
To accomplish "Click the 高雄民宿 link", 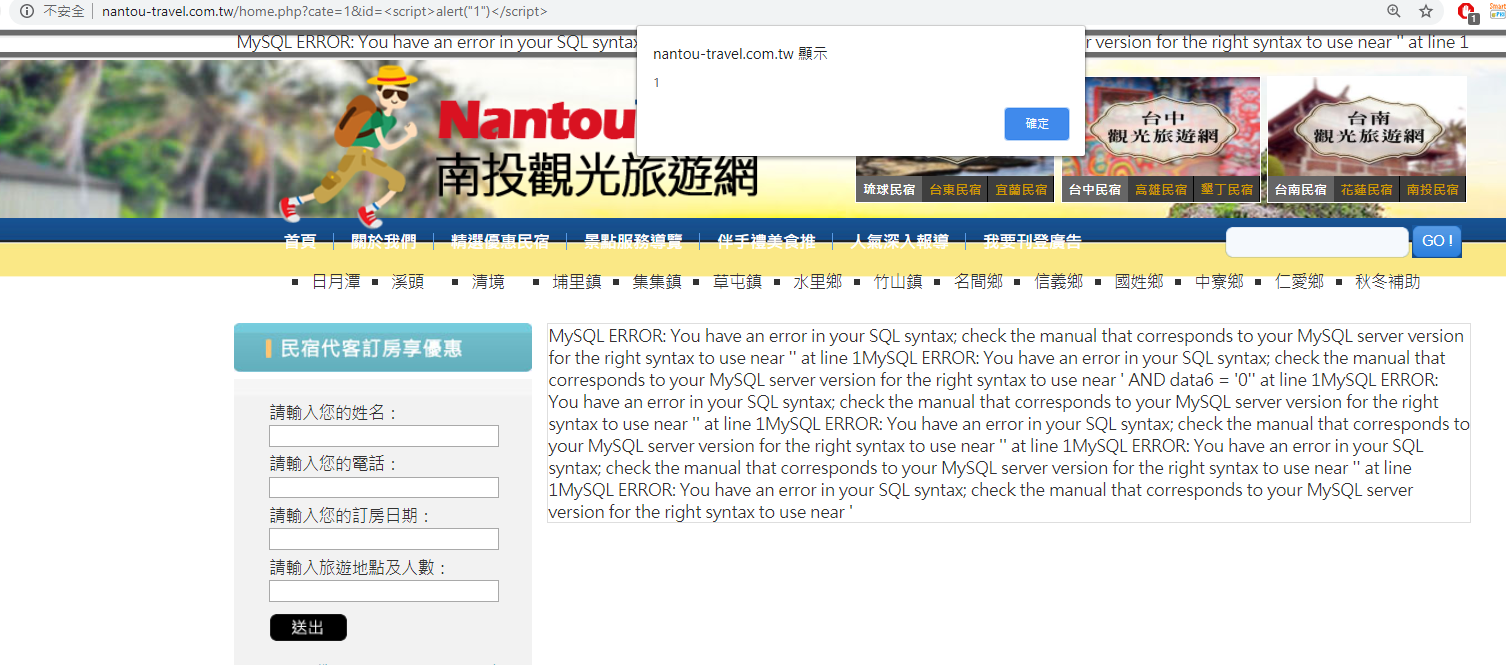I will click(x=1161, y=189).
